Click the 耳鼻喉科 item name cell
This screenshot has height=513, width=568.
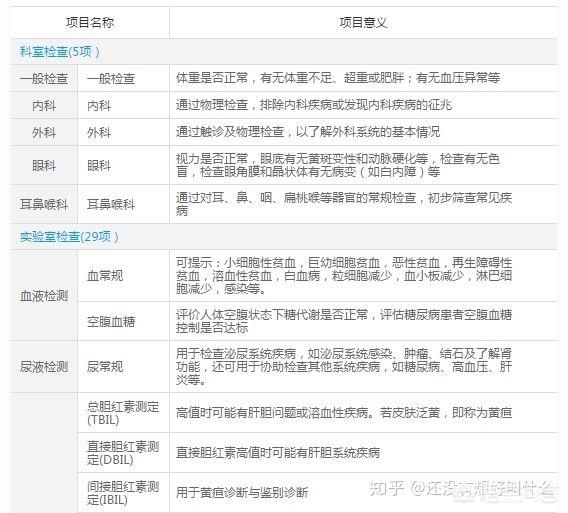(x=123, y=204)
